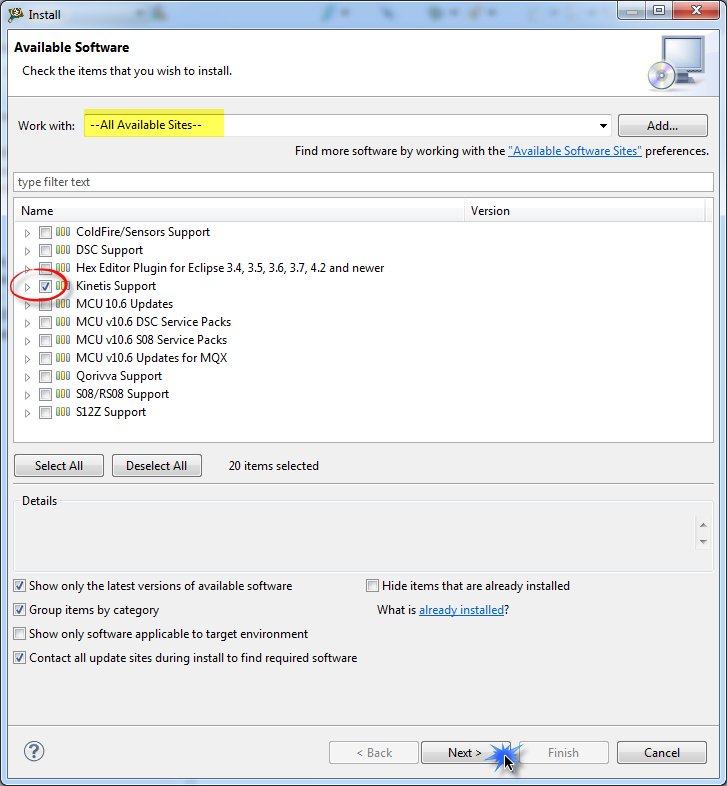
Task: Click the type filter text field
Action: tap(364, 182)
